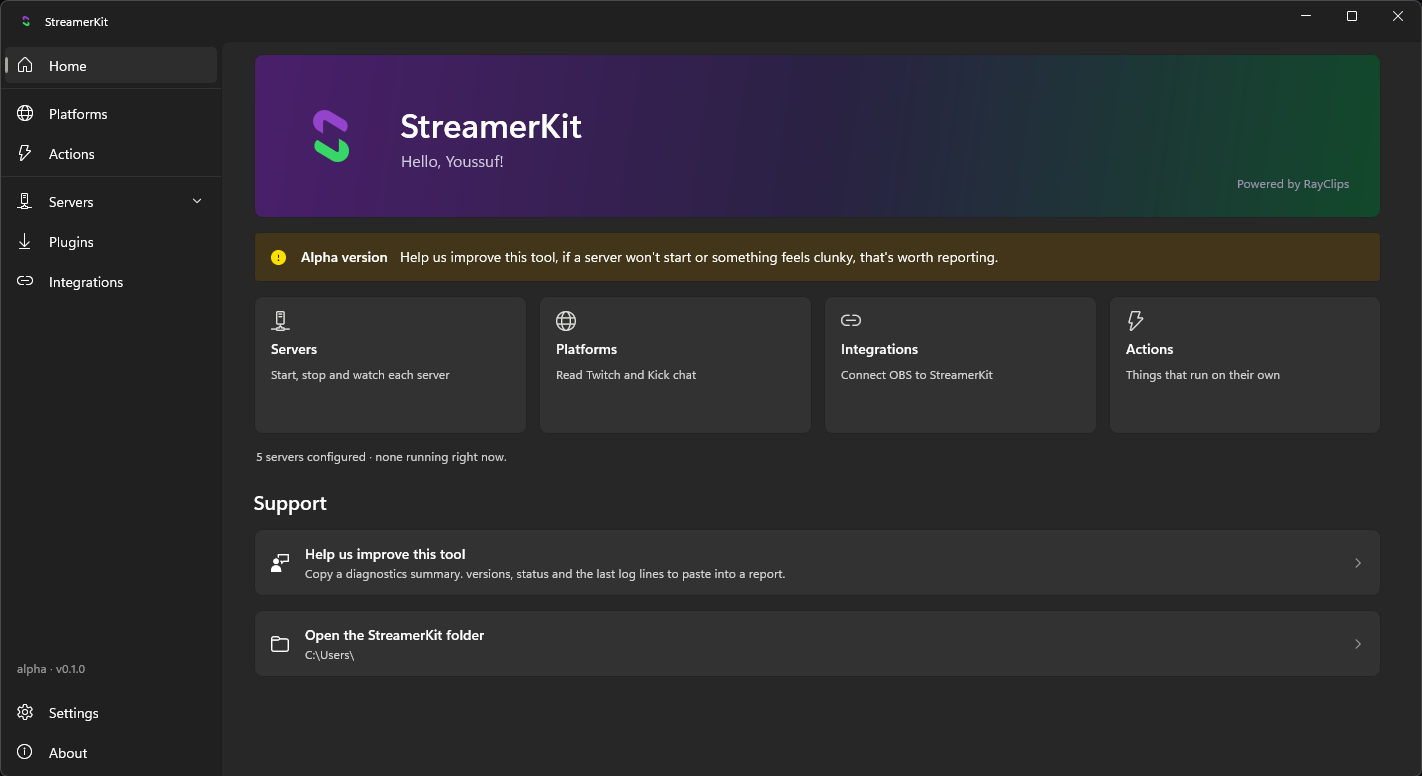The image size is (1422, 776).
Task: Click the globe icon on Platforms card
Action: pyautogui.click(x=566, y=321)
